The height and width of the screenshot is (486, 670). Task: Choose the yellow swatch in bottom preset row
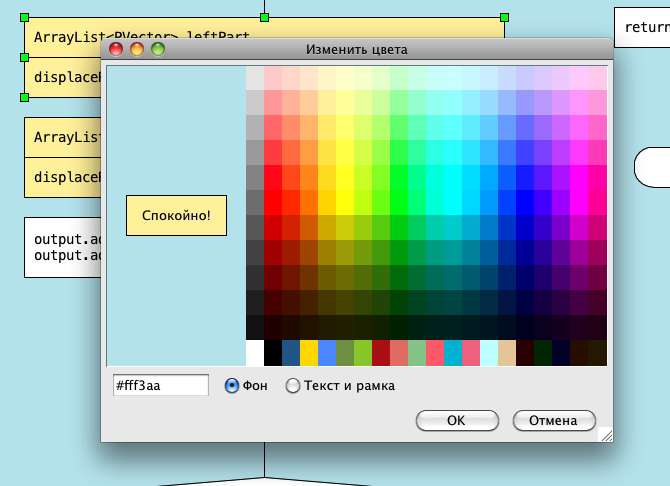pos(309,353)
